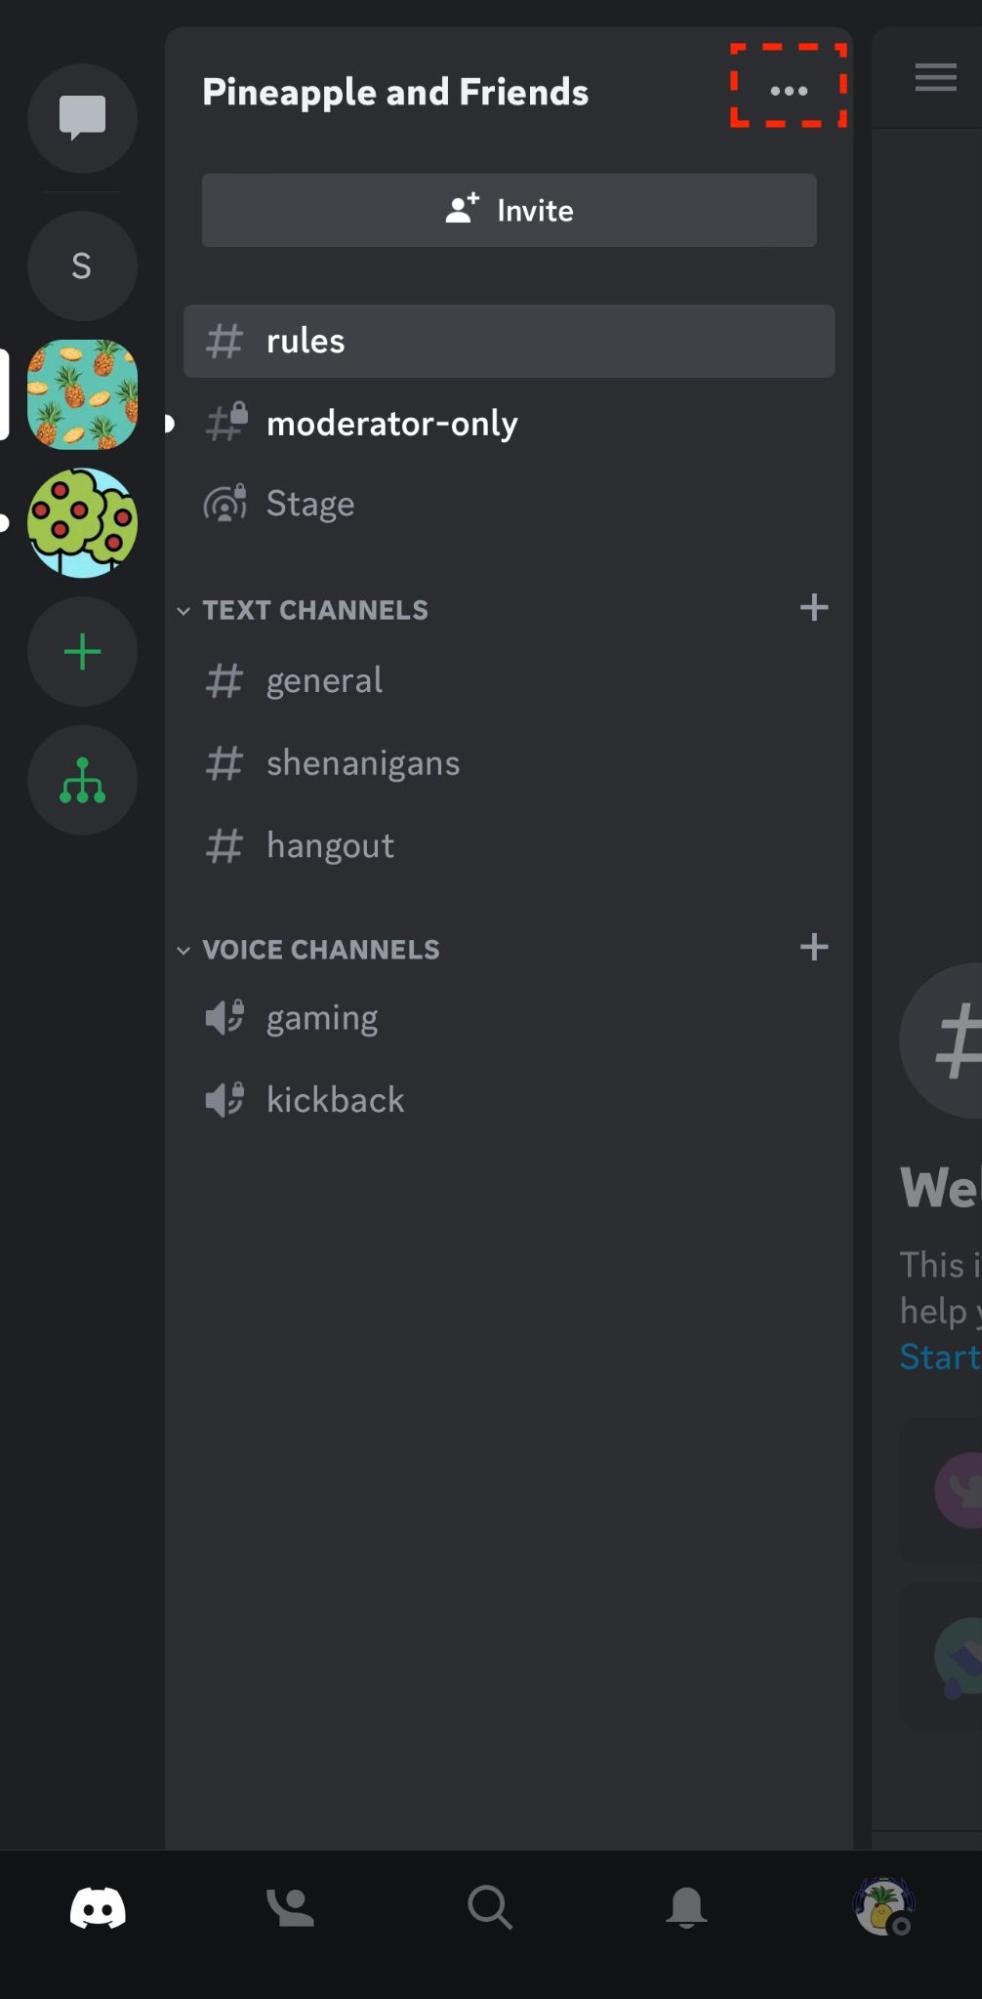Image resolution: width=982 pixels, height=1999 pixels.
Task: Tap the Friends tab icon
Action: [290, 1908]
